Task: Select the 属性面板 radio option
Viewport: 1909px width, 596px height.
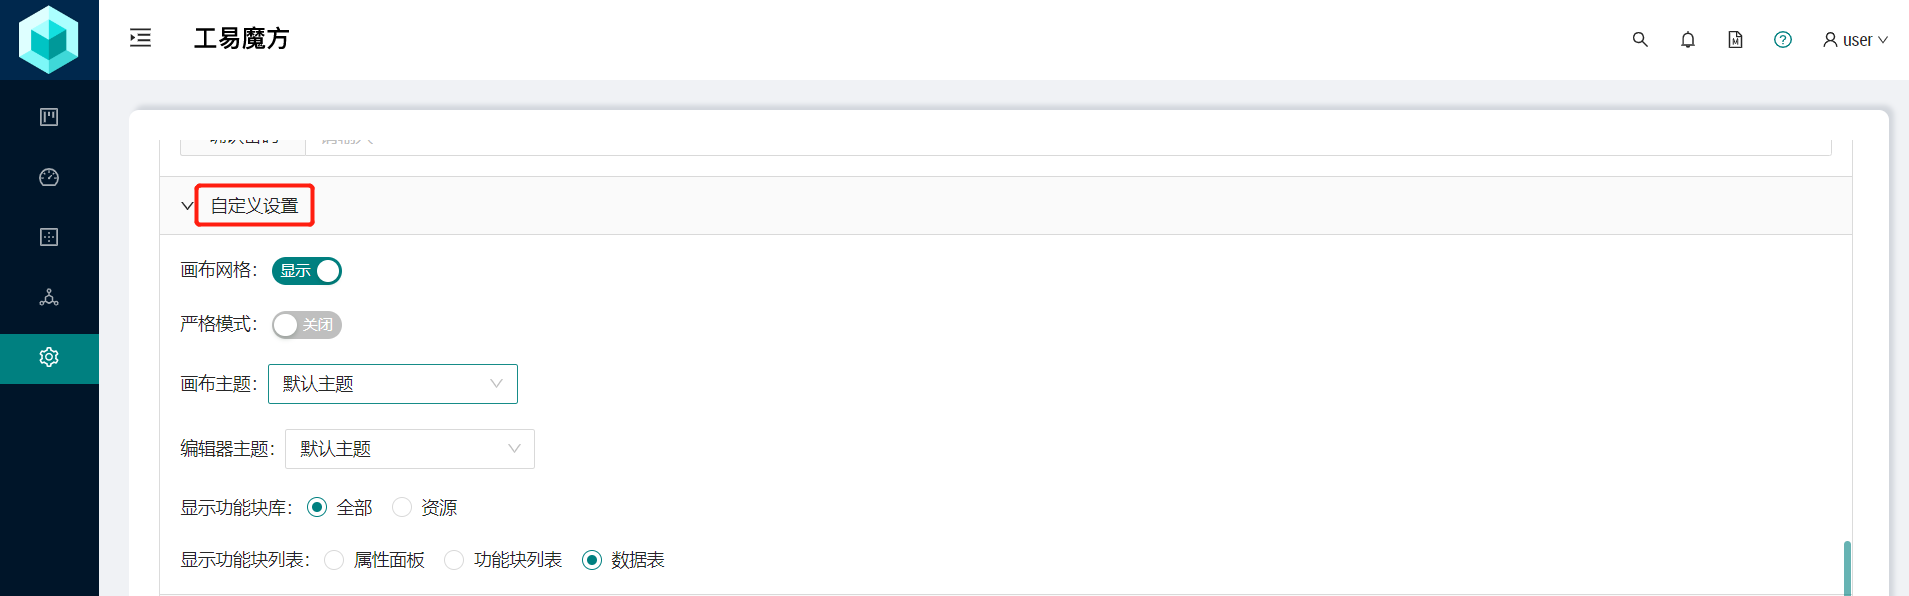Action: [334, 560]
